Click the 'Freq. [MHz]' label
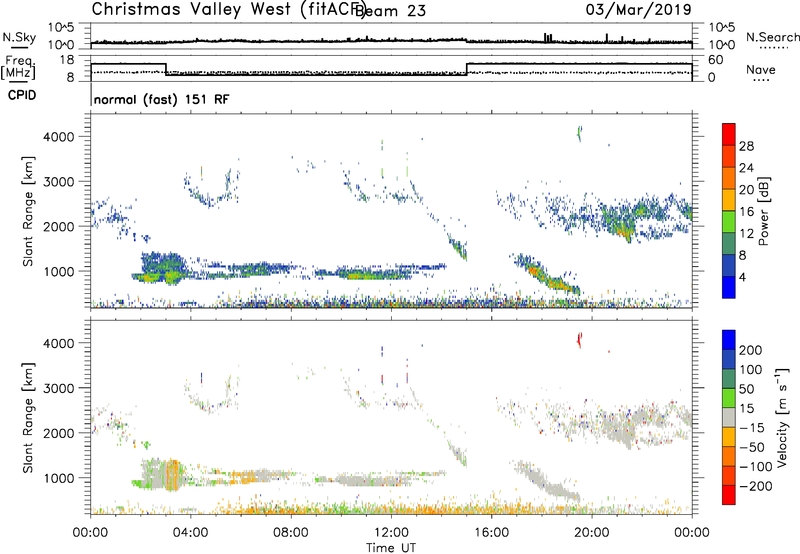The width and height of the screenshot is (800, 554). pos(18,68)
